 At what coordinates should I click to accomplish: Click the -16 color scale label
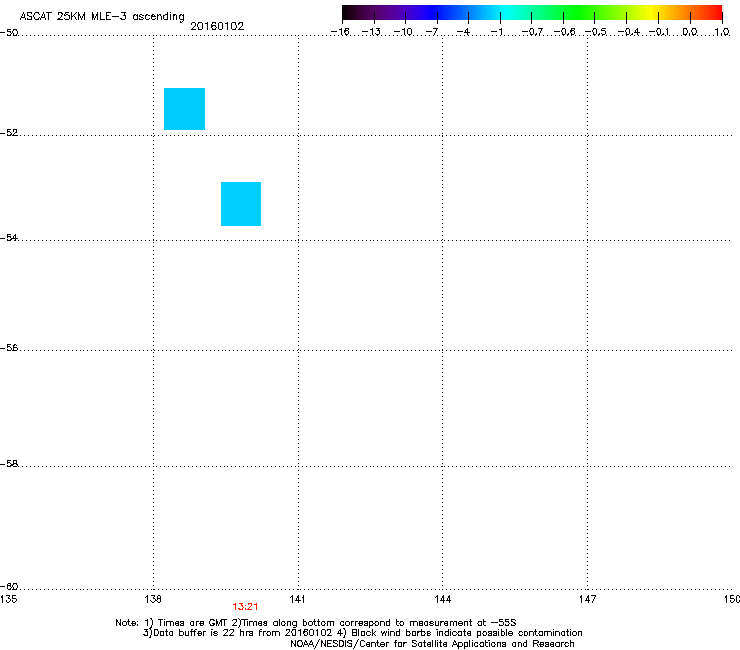(340, 32)
